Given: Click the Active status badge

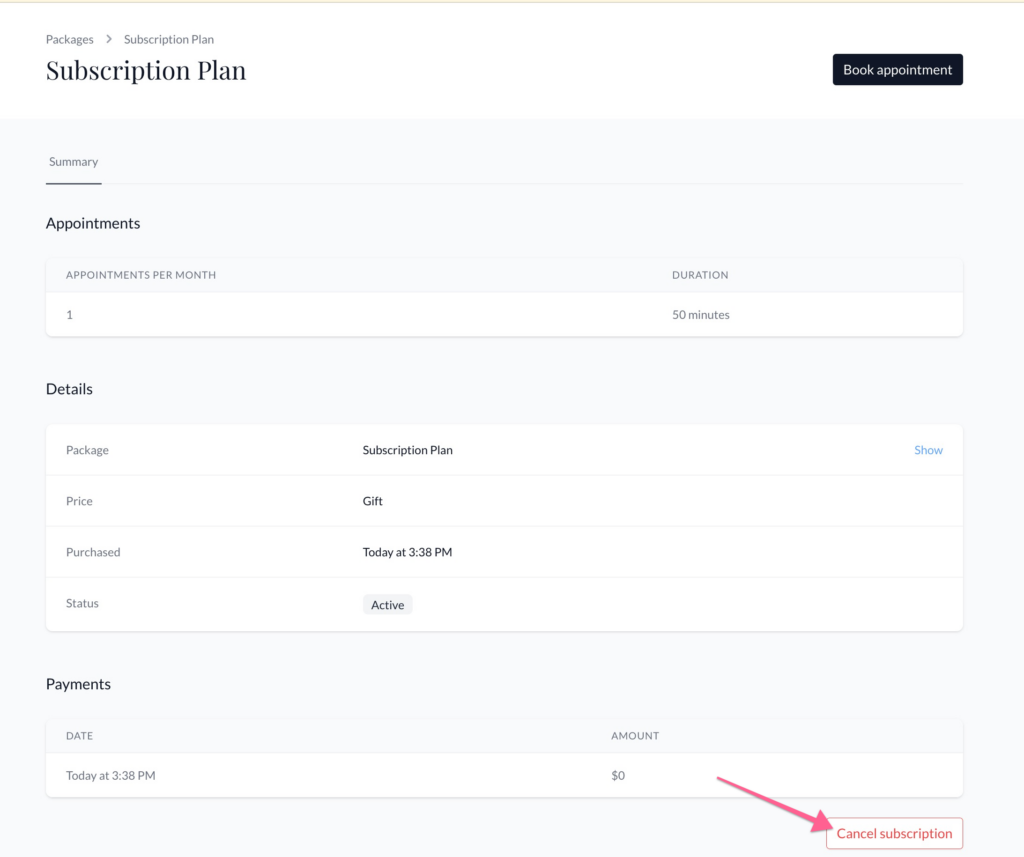Looking at the screenshot, I should [387, 605].
